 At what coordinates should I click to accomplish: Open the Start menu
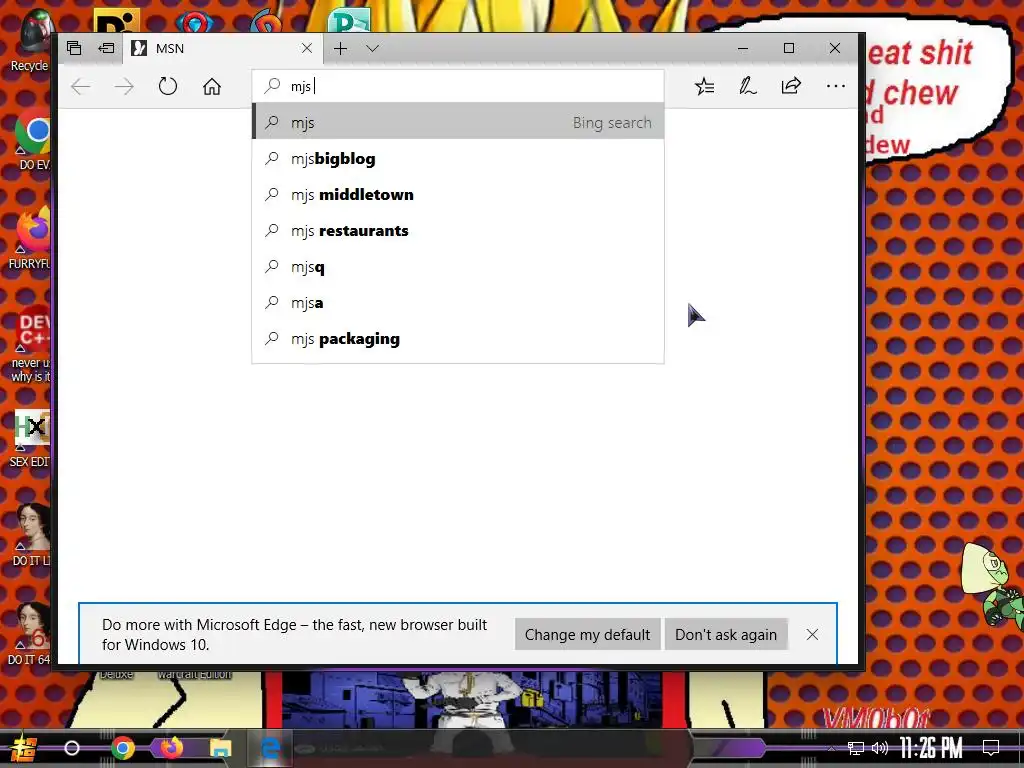[x=24, y=748]
